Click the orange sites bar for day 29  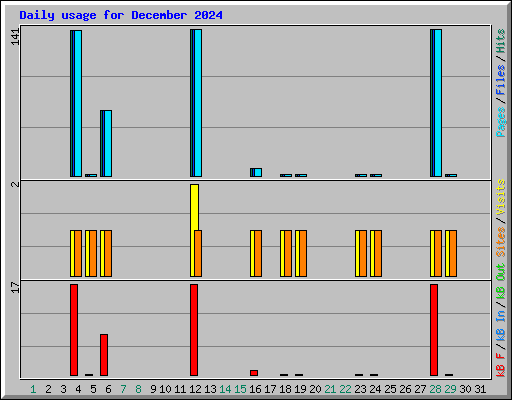point(453,253)
